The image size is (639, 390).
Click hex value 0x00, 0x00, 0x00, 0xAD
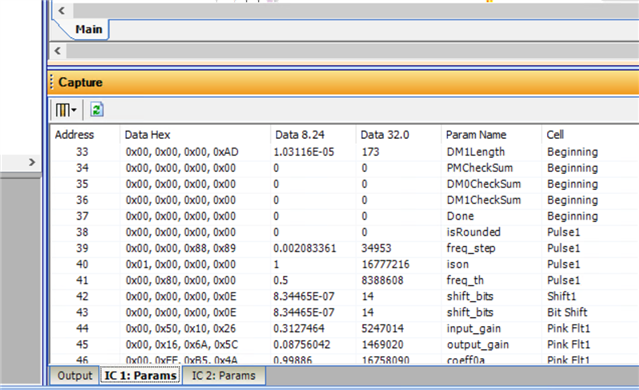coord(182,152)
